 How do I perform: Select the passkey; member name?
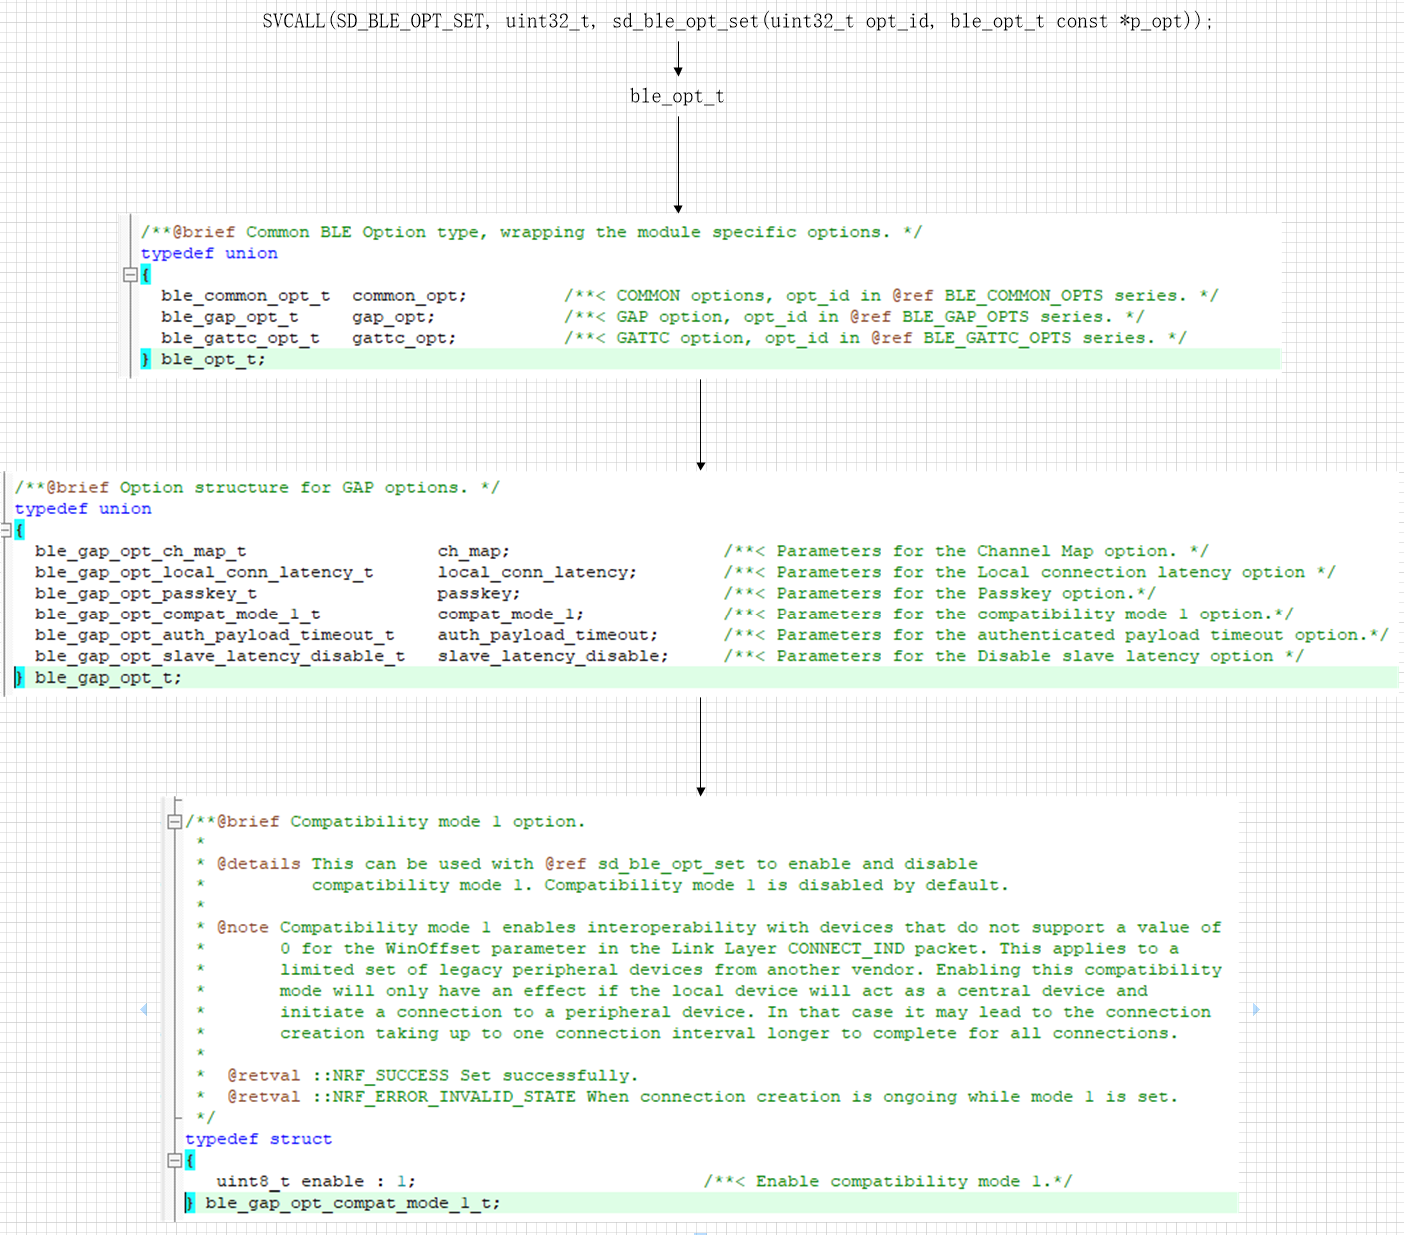pyautogui.click(x=479, y=594)
